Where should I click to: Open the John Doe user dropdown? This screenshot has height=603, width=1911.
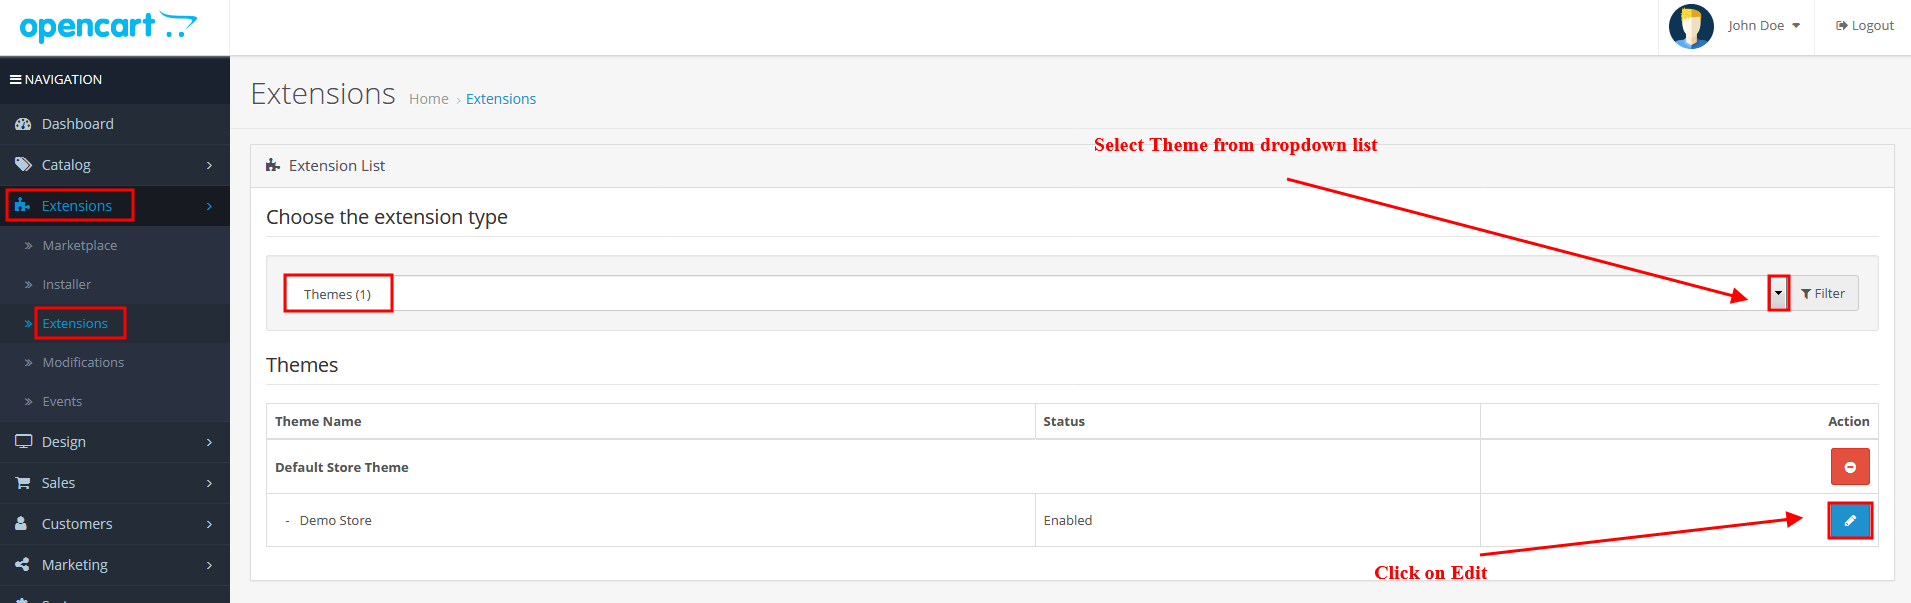pos(1764,26)
